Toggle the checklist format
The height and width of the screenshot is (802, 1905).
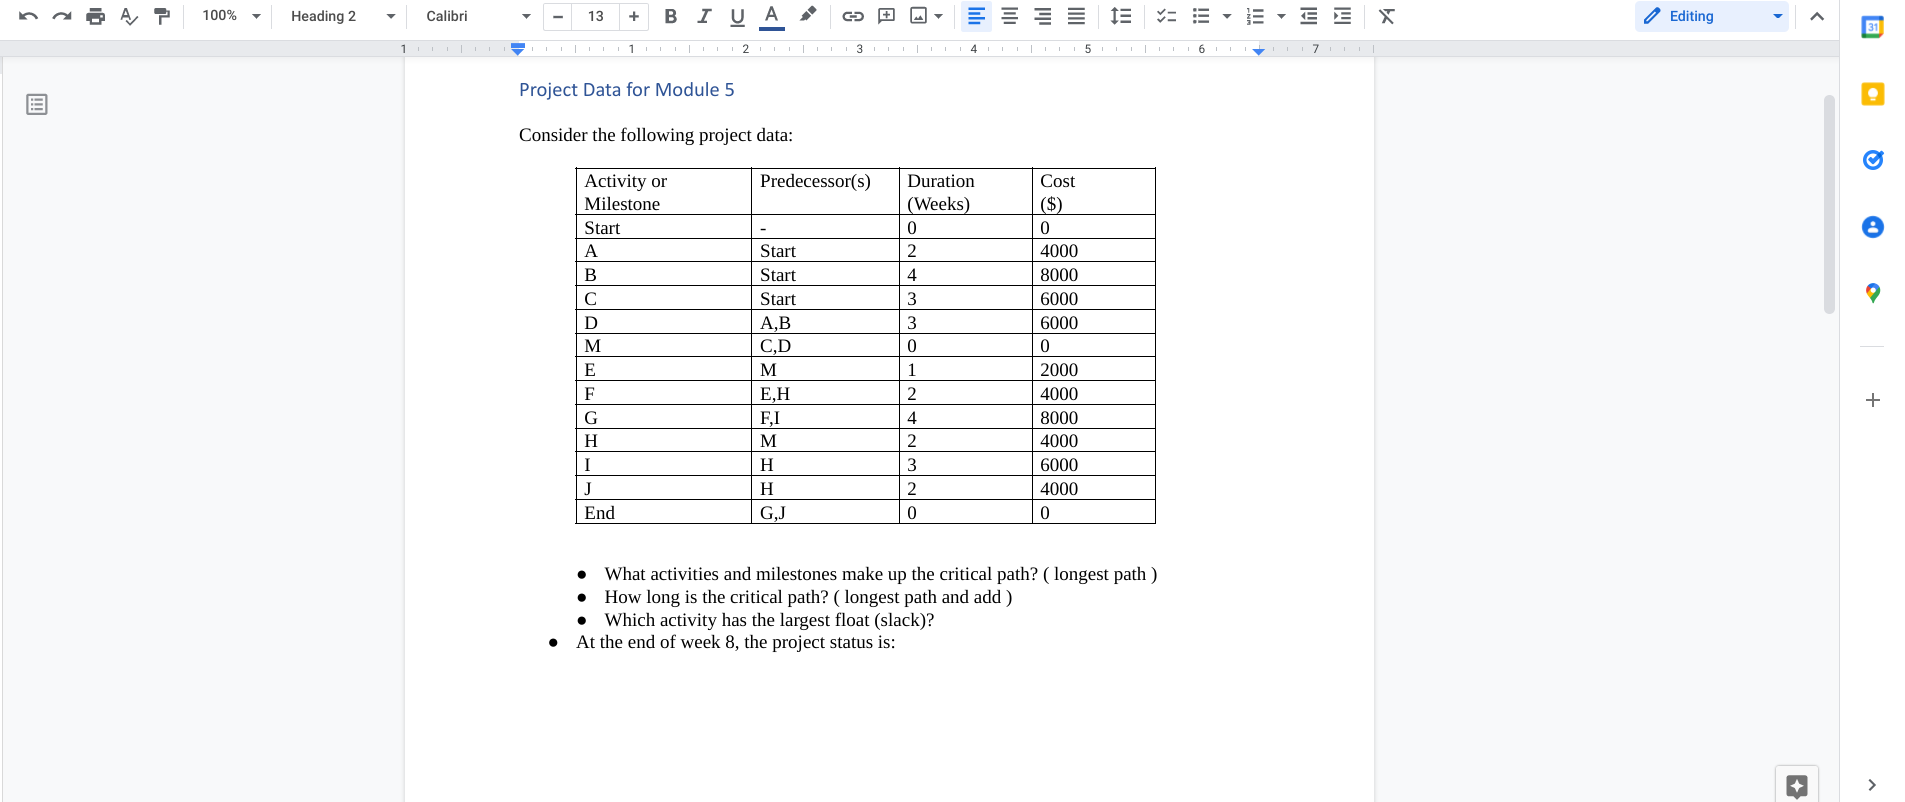point(1166,16)
